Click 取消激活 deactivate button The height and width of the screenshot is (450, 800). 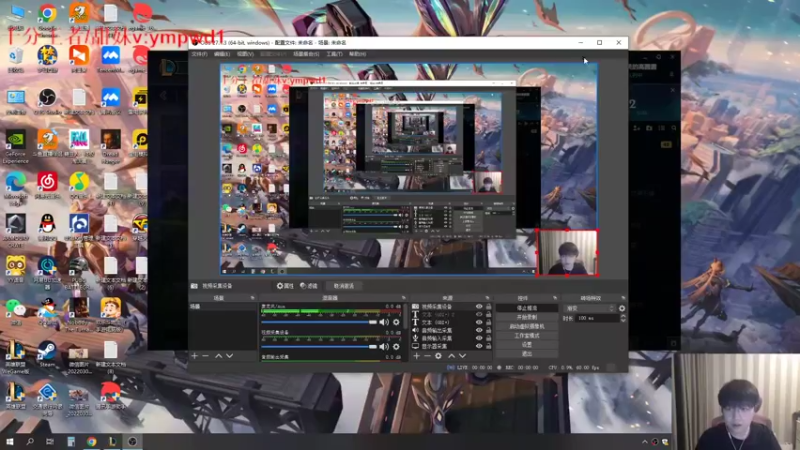343,286
